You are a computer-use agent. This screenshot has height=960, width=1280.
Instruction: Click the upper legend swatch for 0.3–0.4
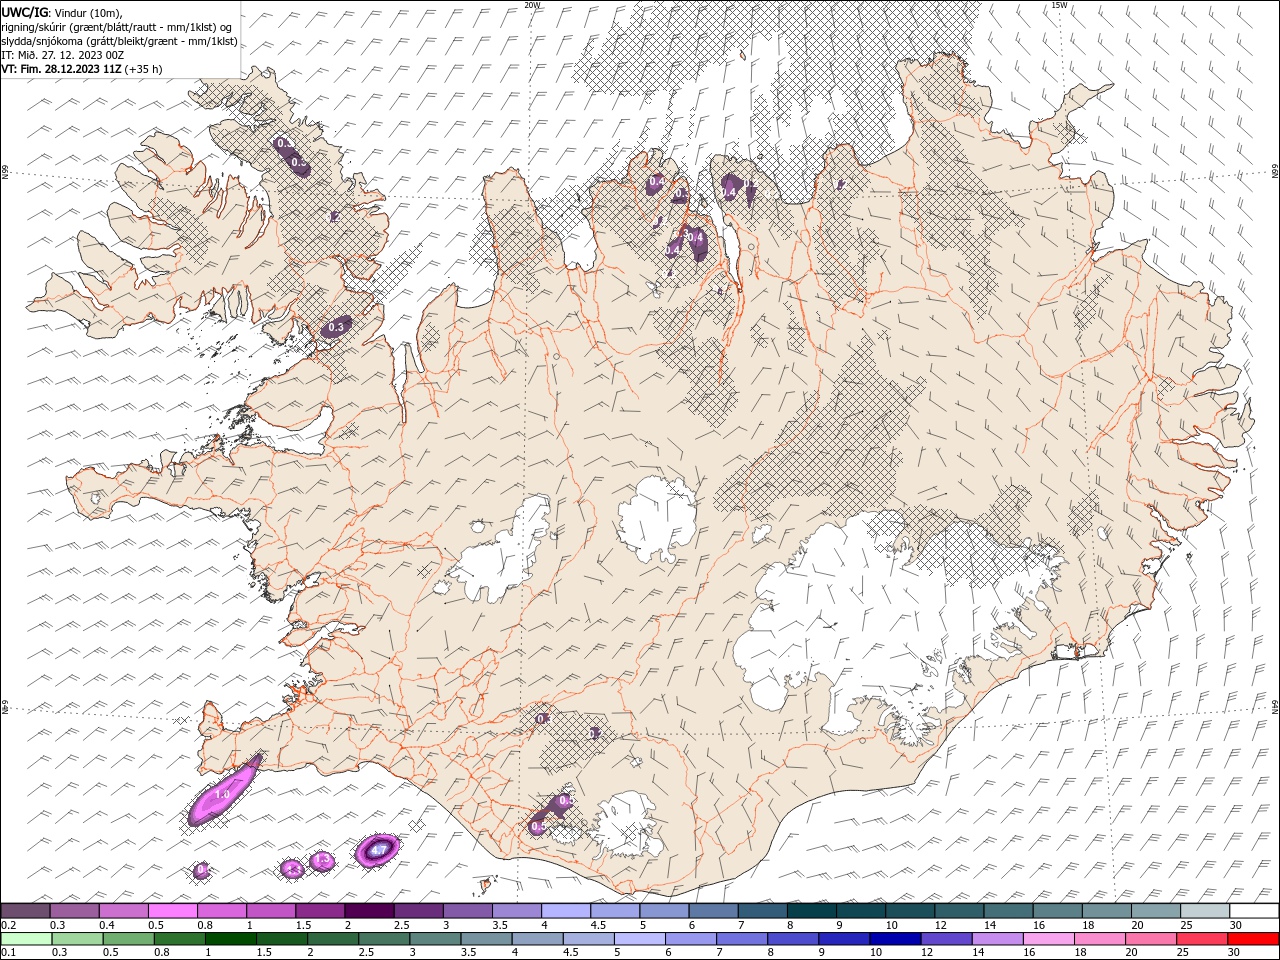74,911
